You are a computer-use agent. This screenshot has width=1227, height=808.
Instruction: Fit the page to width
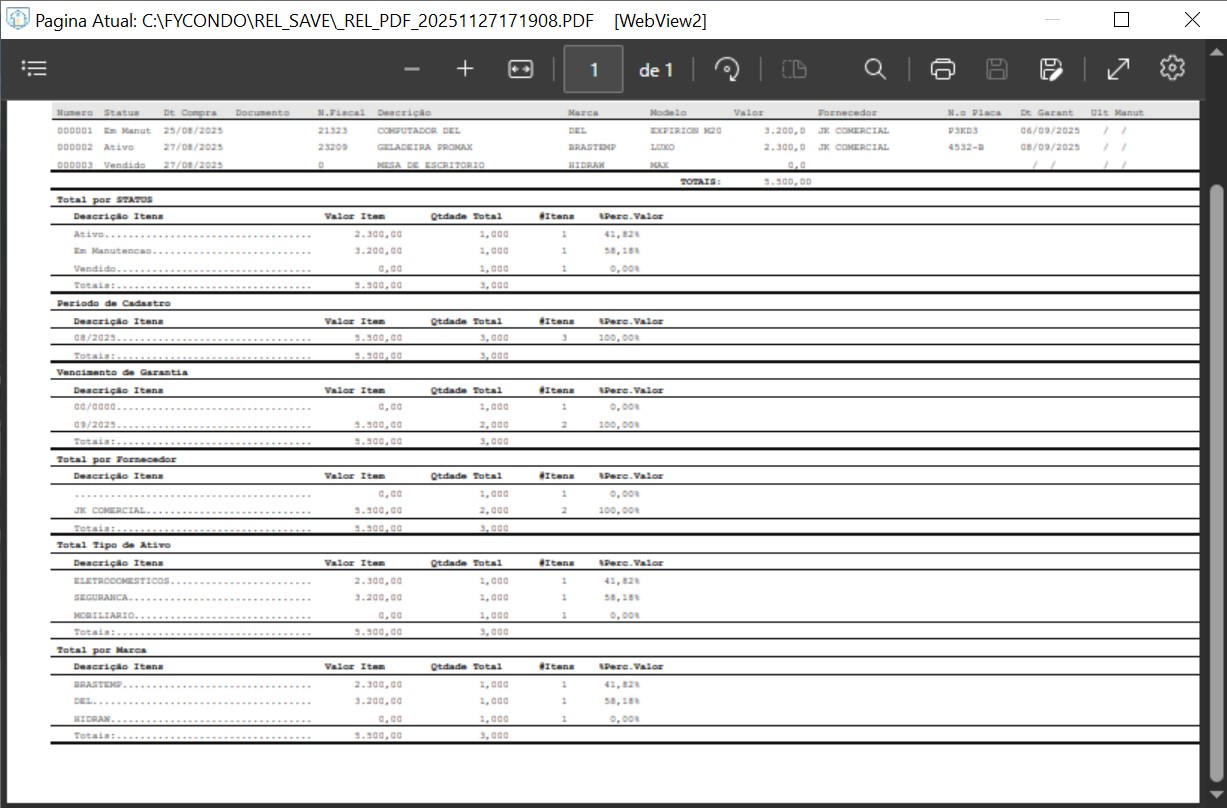pos(520,69)
